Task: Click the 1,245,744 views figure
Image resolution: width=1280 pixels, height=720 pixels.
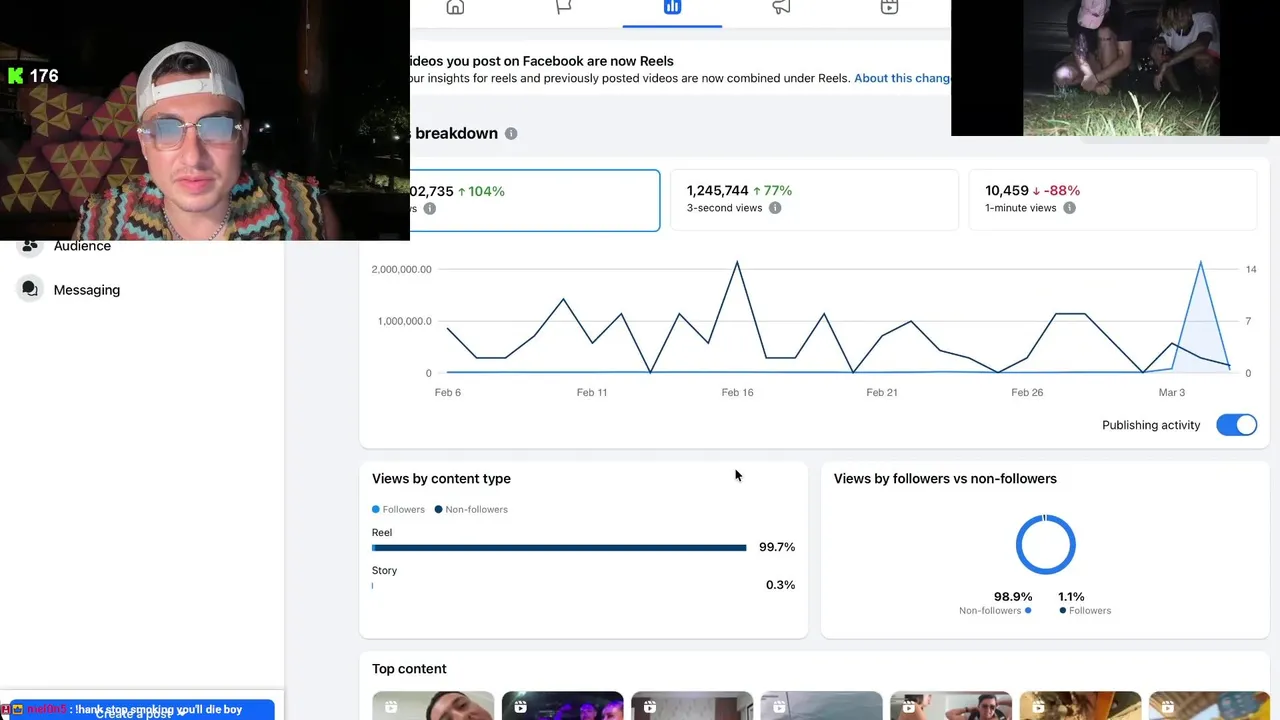Action: tap(717, 191)
